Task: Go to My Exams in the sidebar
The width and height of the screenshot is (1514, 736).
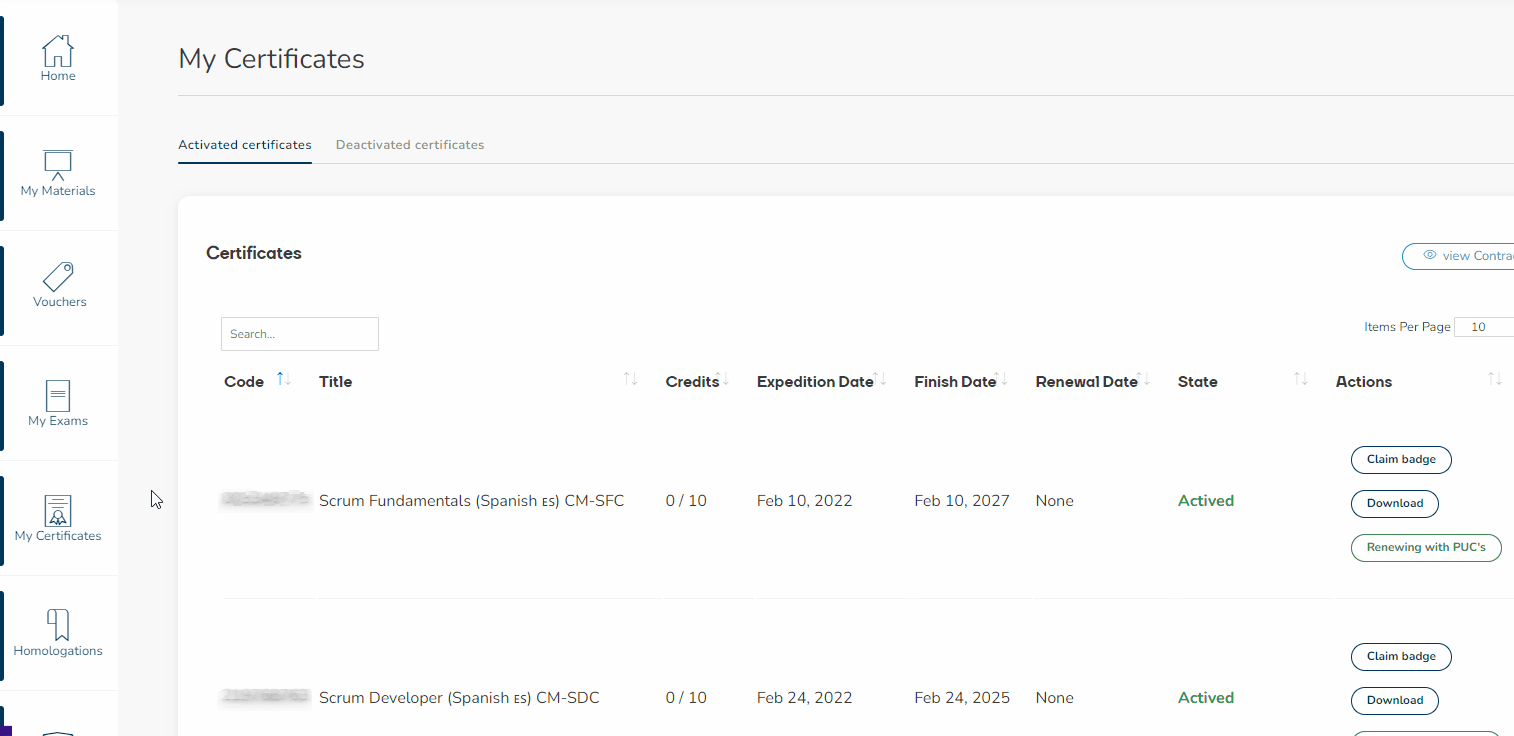Action: (x=58, y=396)
